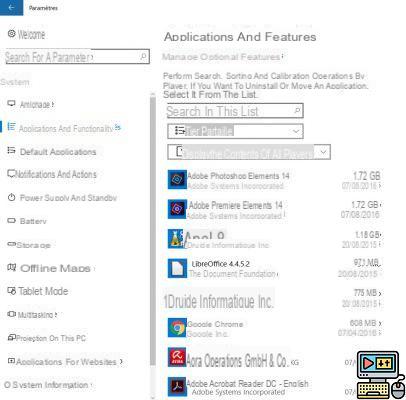Image resolution: width=406 pixels, height=400 pixels.
Task: Click the display monitor icon in sidebar
Action: [x=12, y=104]
